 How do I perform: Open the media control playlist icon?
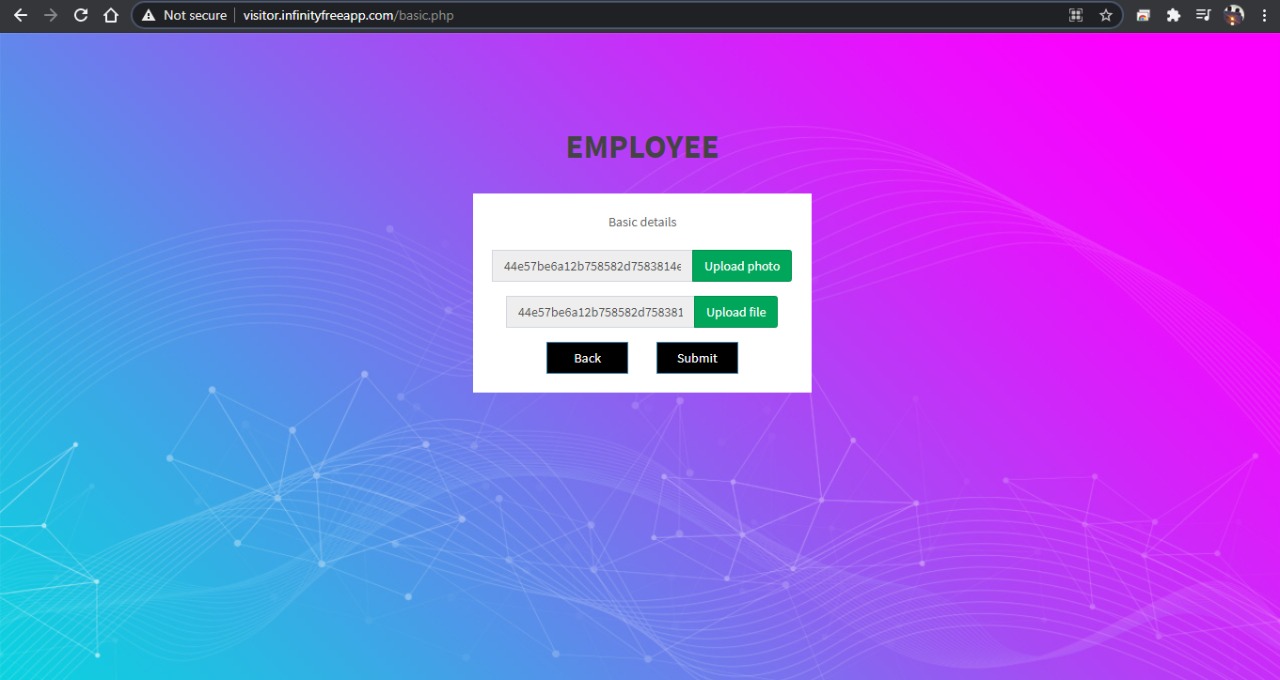[x=1203, y=15]
